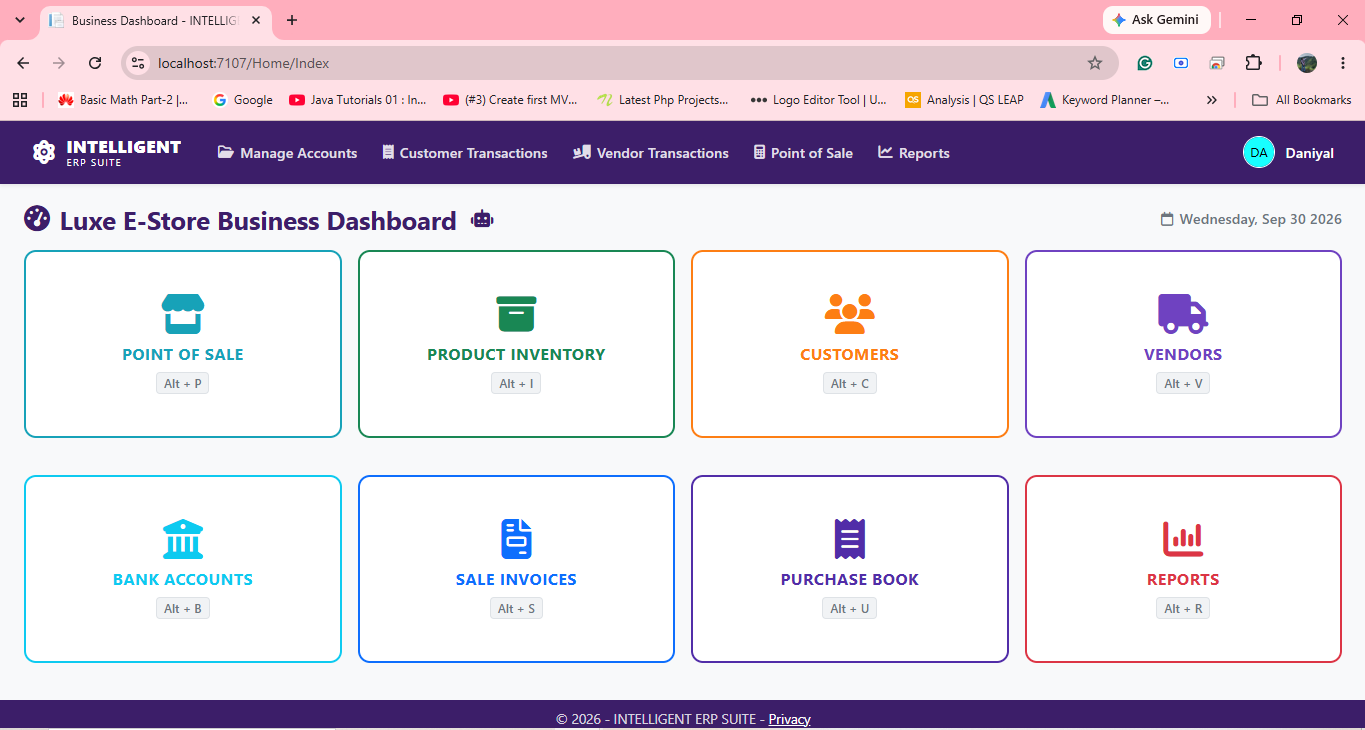The height and width of the screenshot is (730, 1365).
Task: Open the CUSTOMERS card label
Action: [x=849, y=354]
